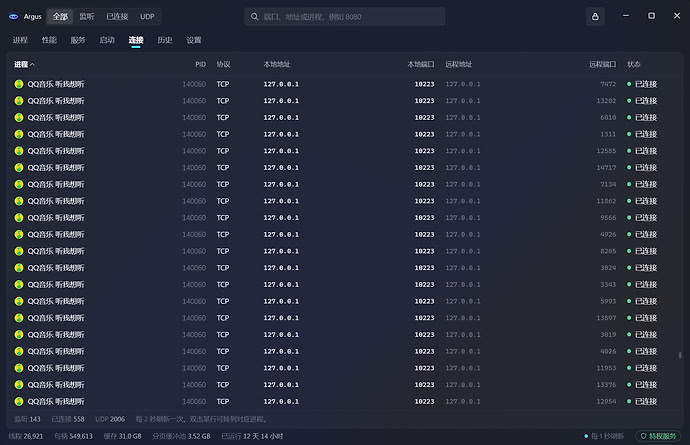Click QQ音乐 icon in row with remote port 13376
The image size is (690, 445).
point(18,385)
